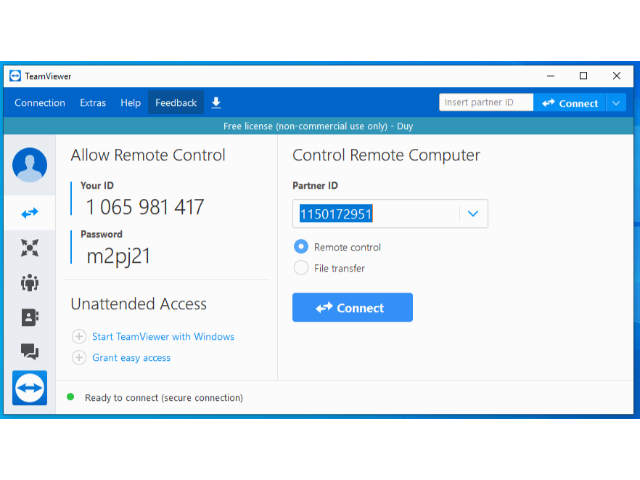Open the Meeting people sidebar icon
This screenshot has width=640, height=480.
(x=29, y=282)
